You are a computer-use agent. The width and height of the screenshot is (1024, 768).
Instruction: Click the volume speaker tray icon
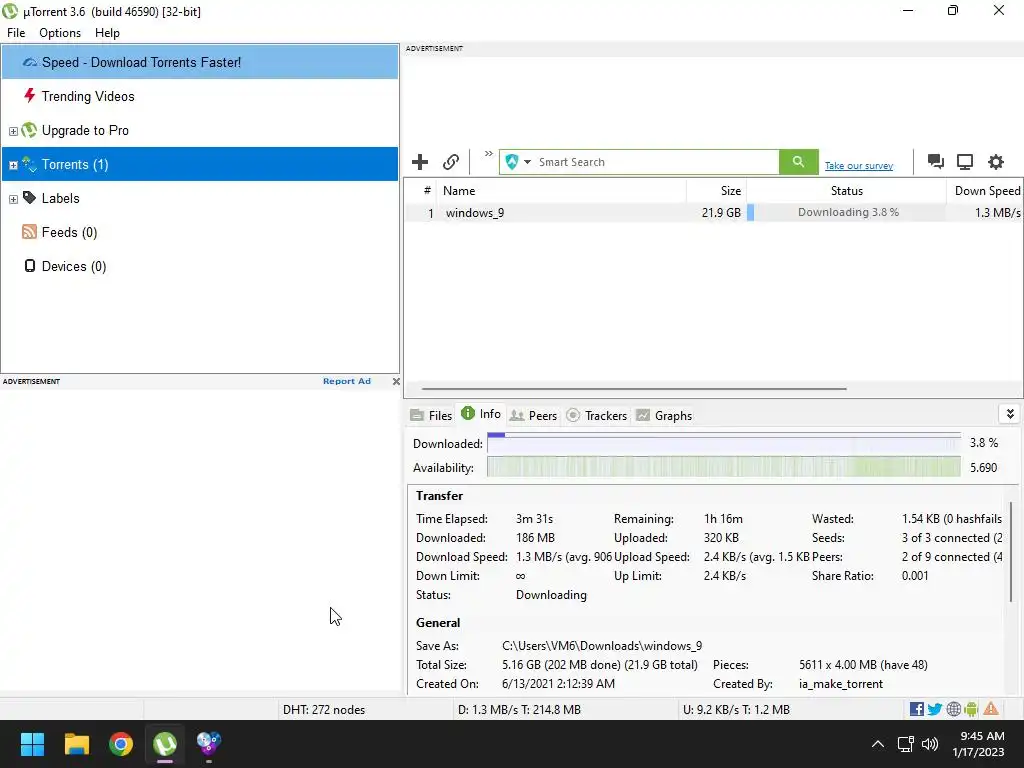[x=930, y=744]
